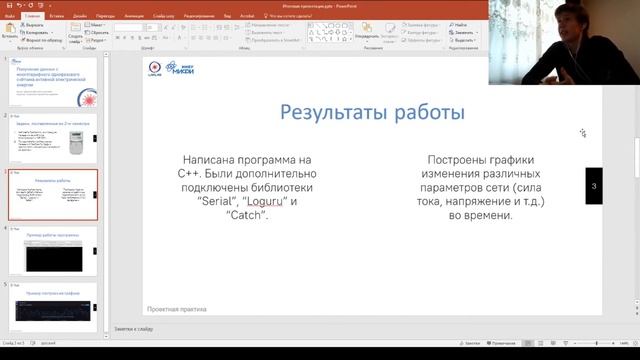The height and width of the screenshot is (360, 640).
Task: Open the Переходы ribbon tab
Action: point(105,16)
